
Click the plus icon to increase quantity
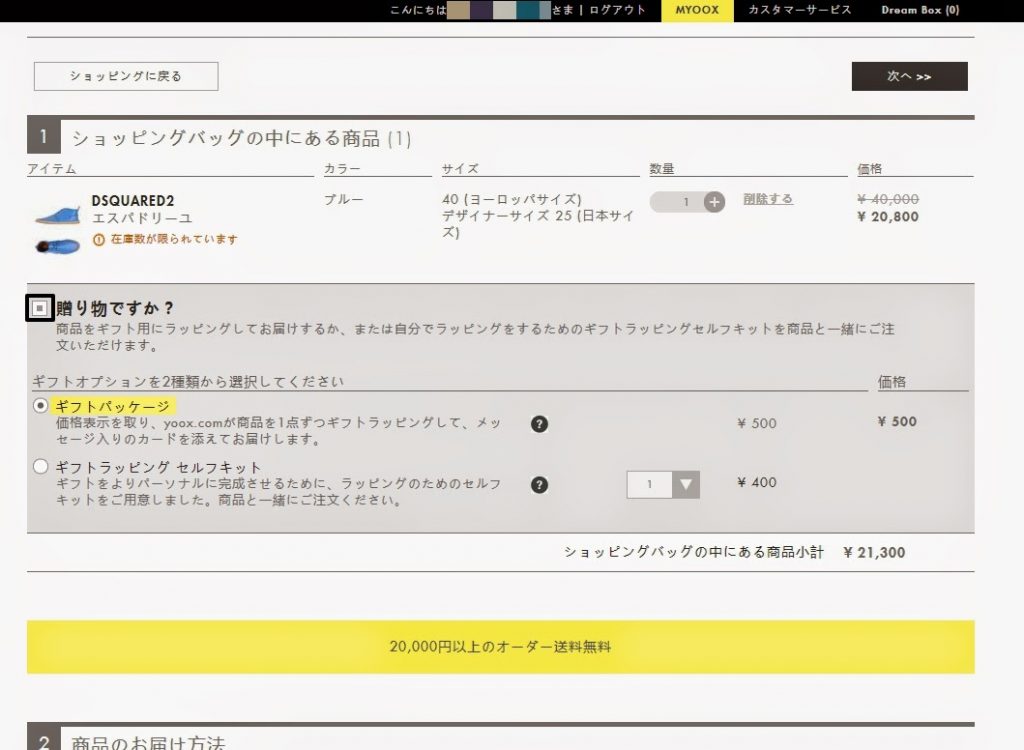click(x=714, y=202)
